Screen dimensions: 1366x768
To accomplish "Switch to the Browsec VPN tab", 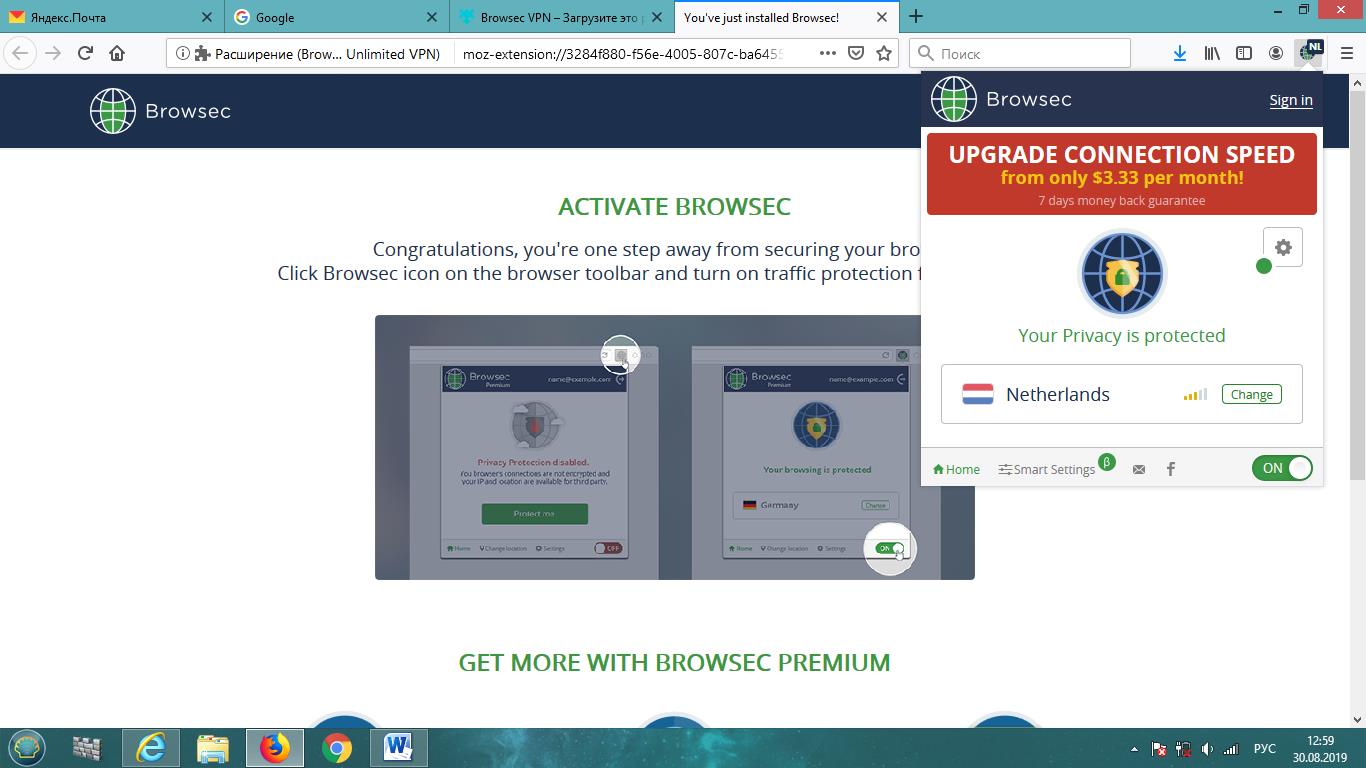I will [x=560, y=17].
